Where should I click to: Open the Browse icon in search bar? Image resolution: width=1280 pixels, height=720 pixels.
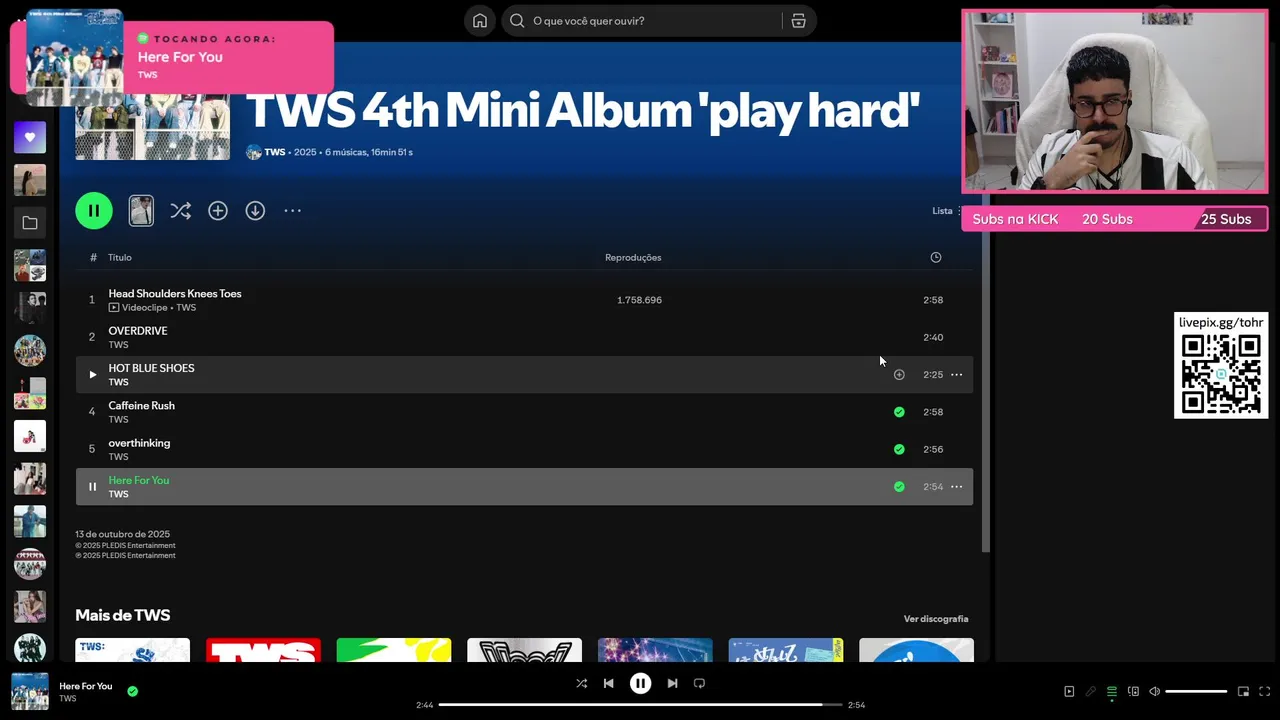click(x=798, y=21)
